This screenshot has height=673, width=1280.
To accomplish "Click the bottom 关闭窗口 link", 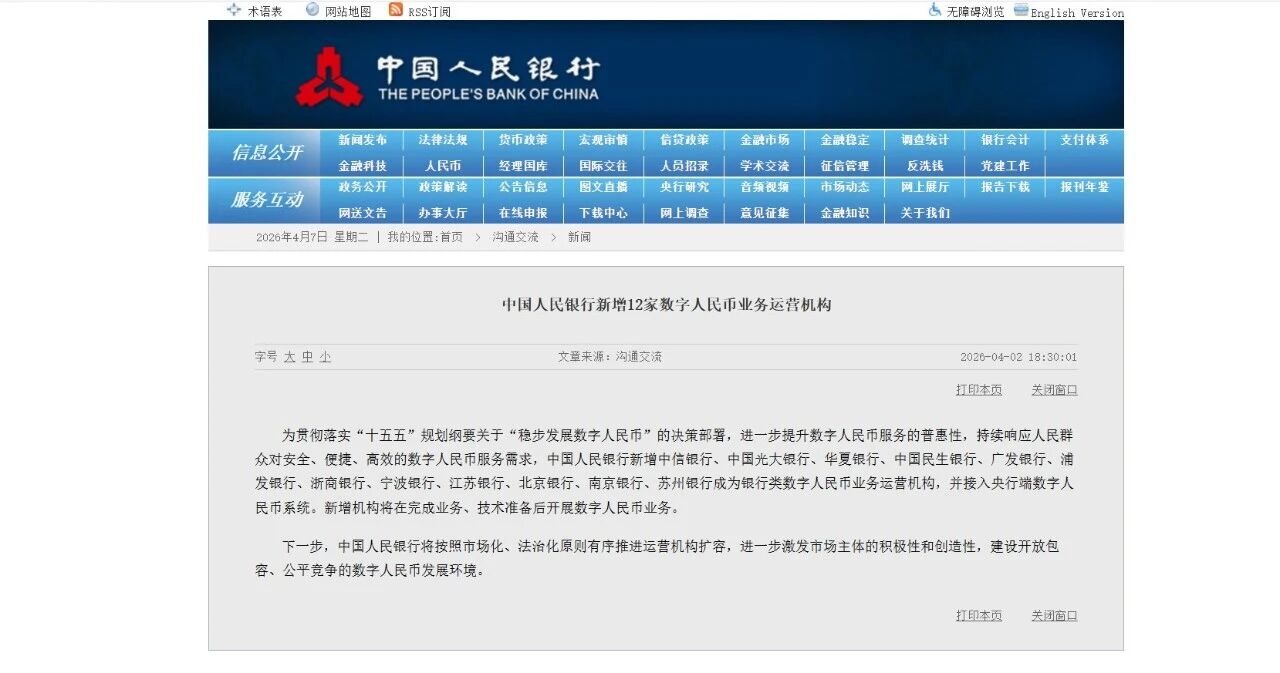I will click(x=1054, y=616).
